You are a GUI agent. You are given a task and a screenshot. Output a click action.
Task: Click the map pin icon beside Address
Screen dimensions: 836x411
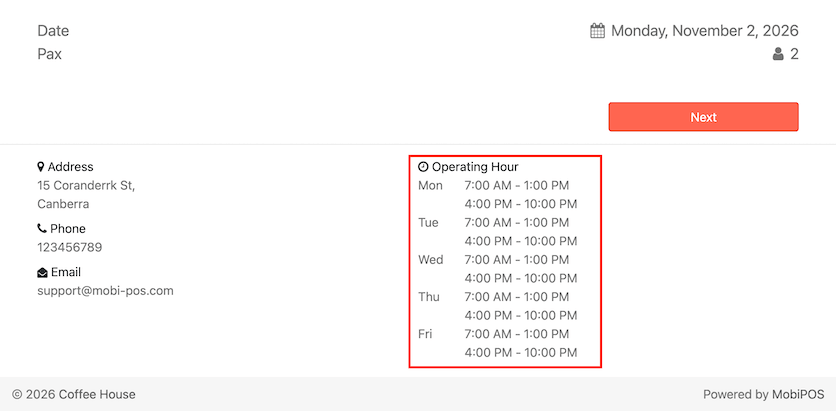(x=41, y=167)
